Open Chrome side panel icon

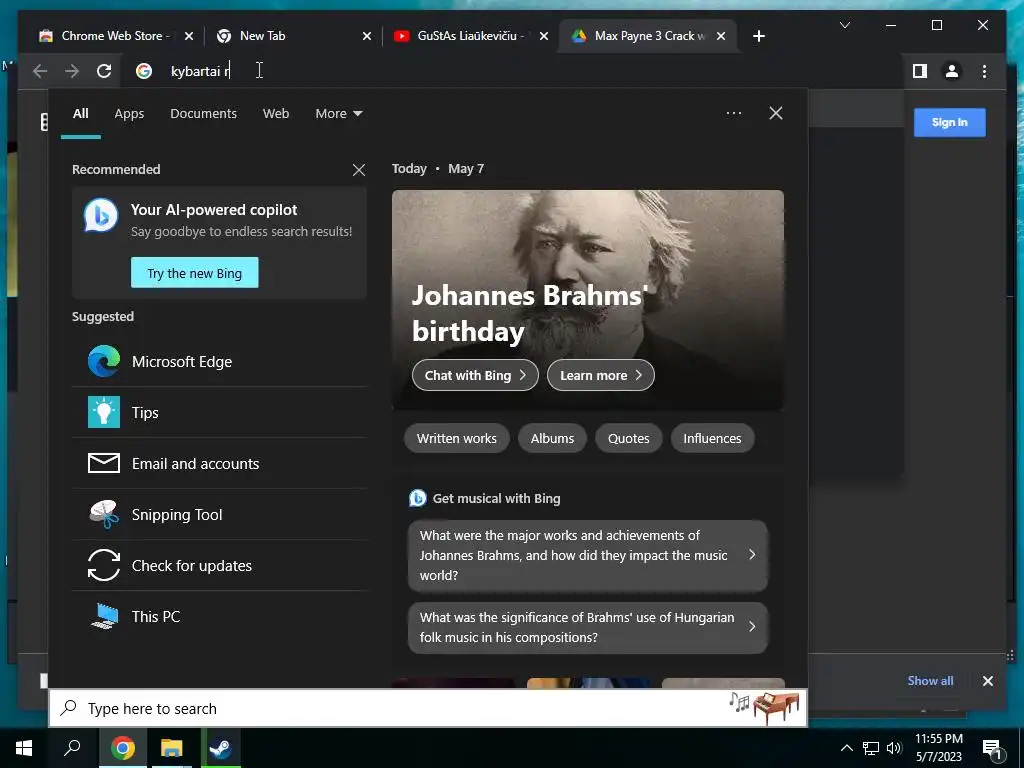(x=920, y=71)
